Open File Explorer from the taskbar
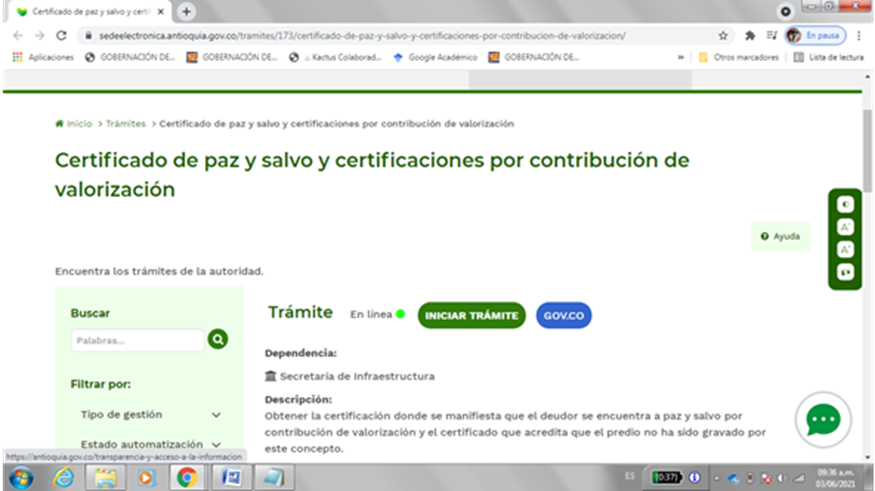Screen dimensions: 875x491 pyautogui.click(x=105, y=478)
